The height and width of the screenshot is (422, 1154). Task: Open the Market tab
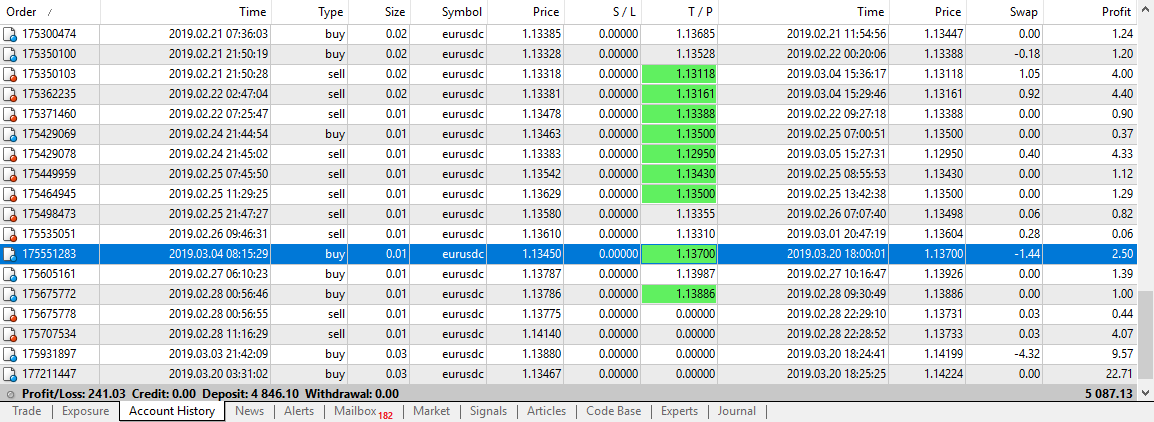click(x=431, y=411)
